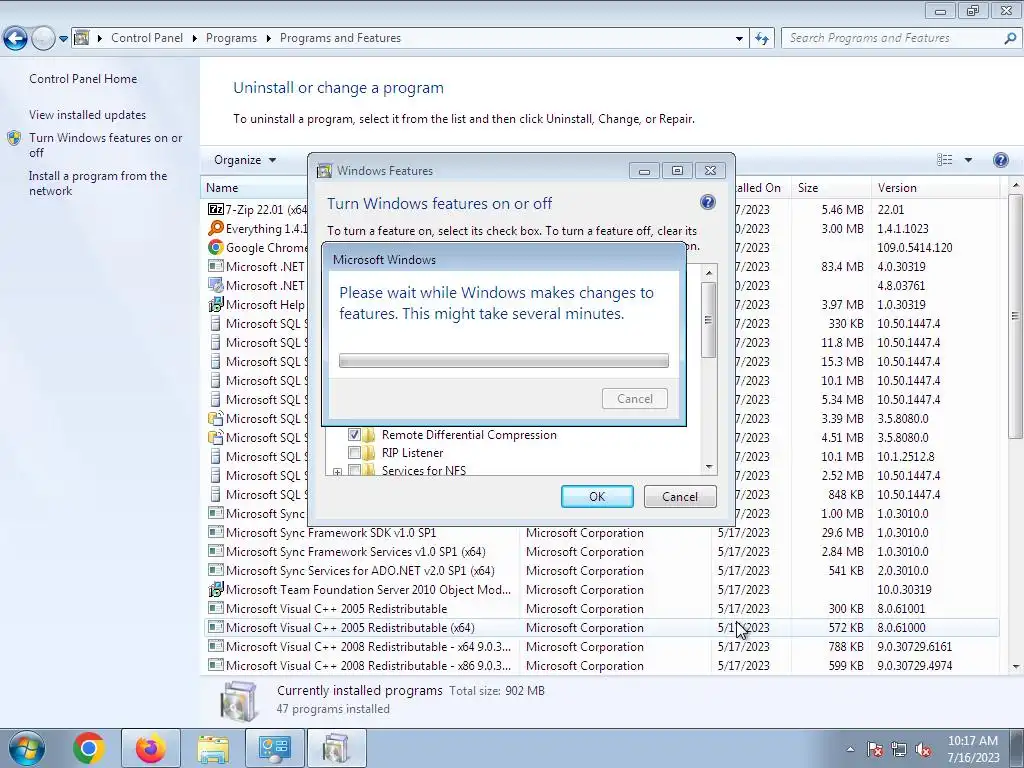Screen dimensions: 1024x768
Task: Click the muted volume tray icon
Action: coord(923,750)
